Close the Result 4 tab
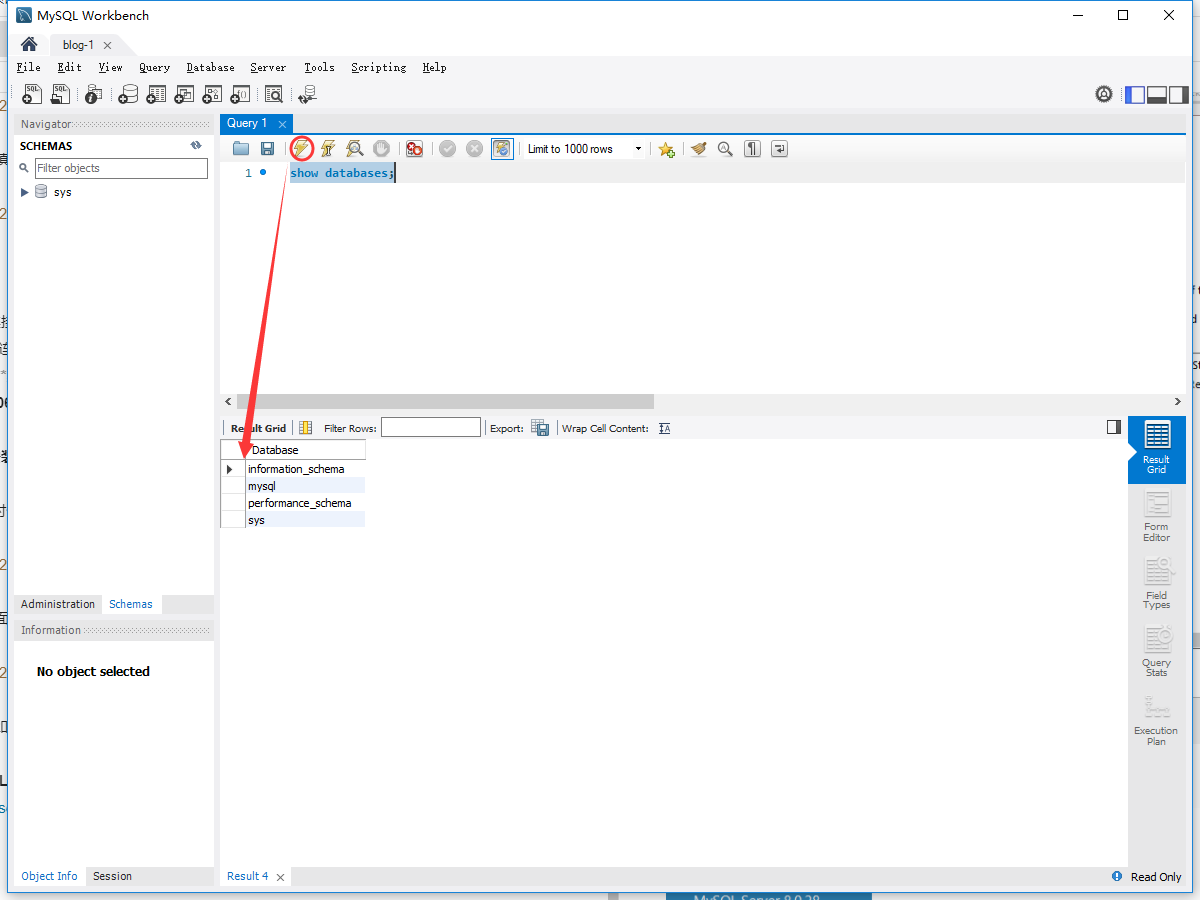This screenshot has width=1200, height=900. coord(281,877)
